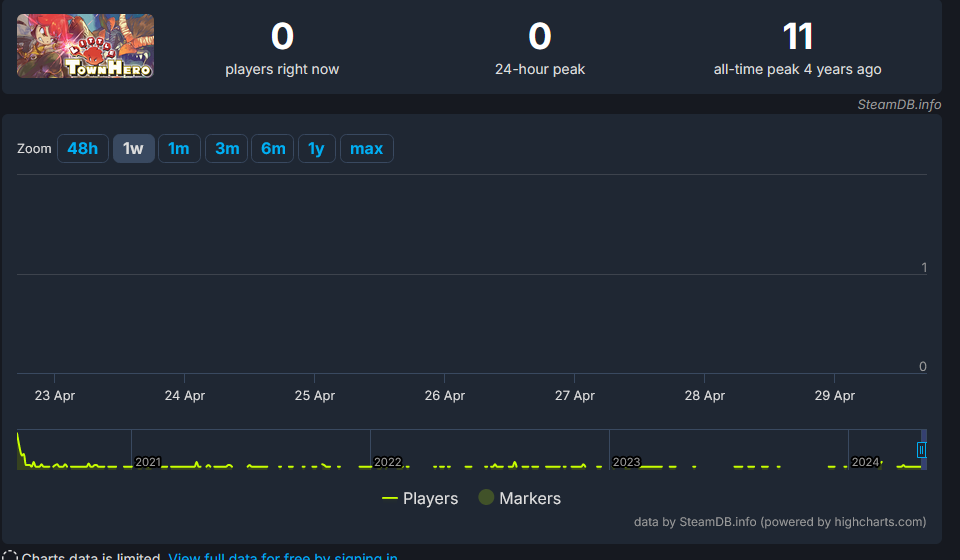Click the loading spinner icon beside the charts notice

click(x=10, y=556)
